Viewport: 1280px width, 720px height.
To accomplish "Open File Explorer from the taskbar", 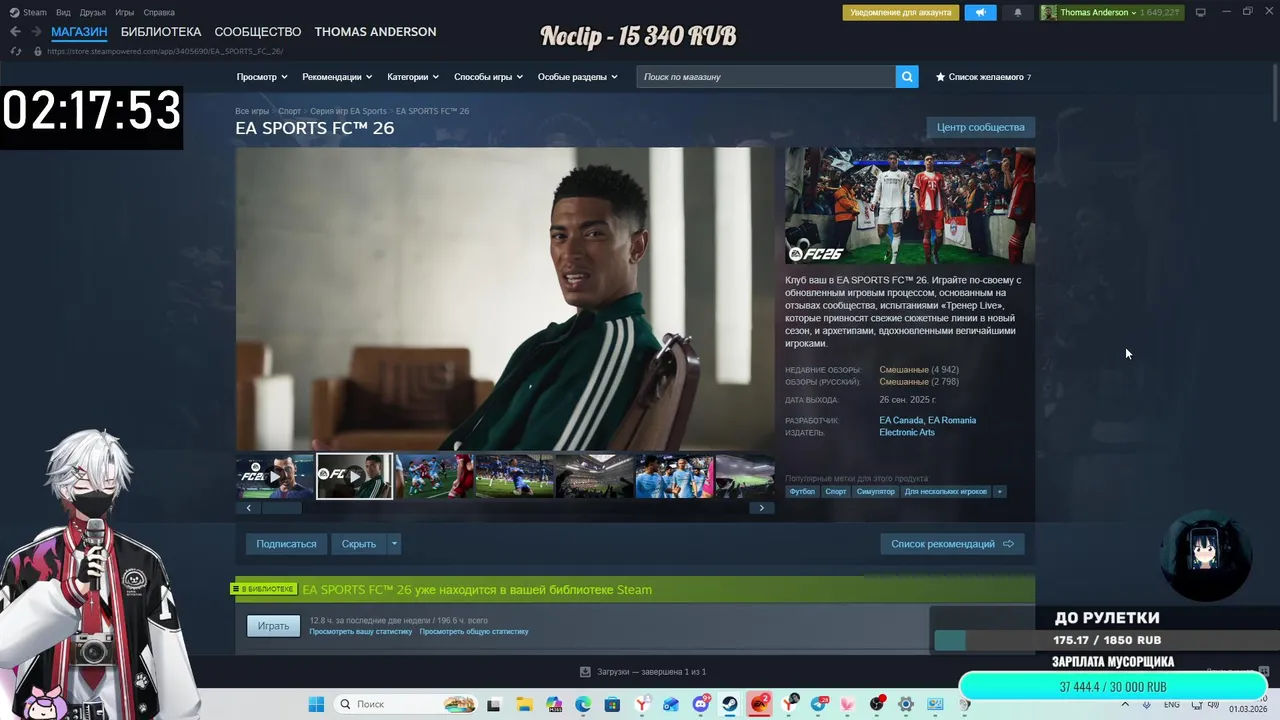I will pos(524,704).
